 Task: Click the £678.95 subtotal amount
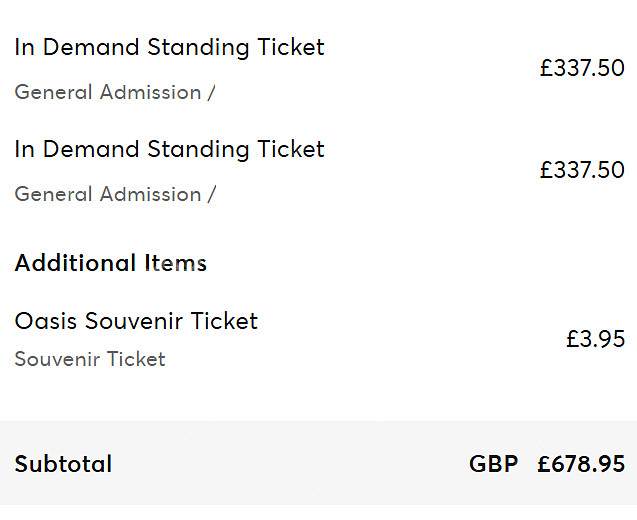[581, 464]
